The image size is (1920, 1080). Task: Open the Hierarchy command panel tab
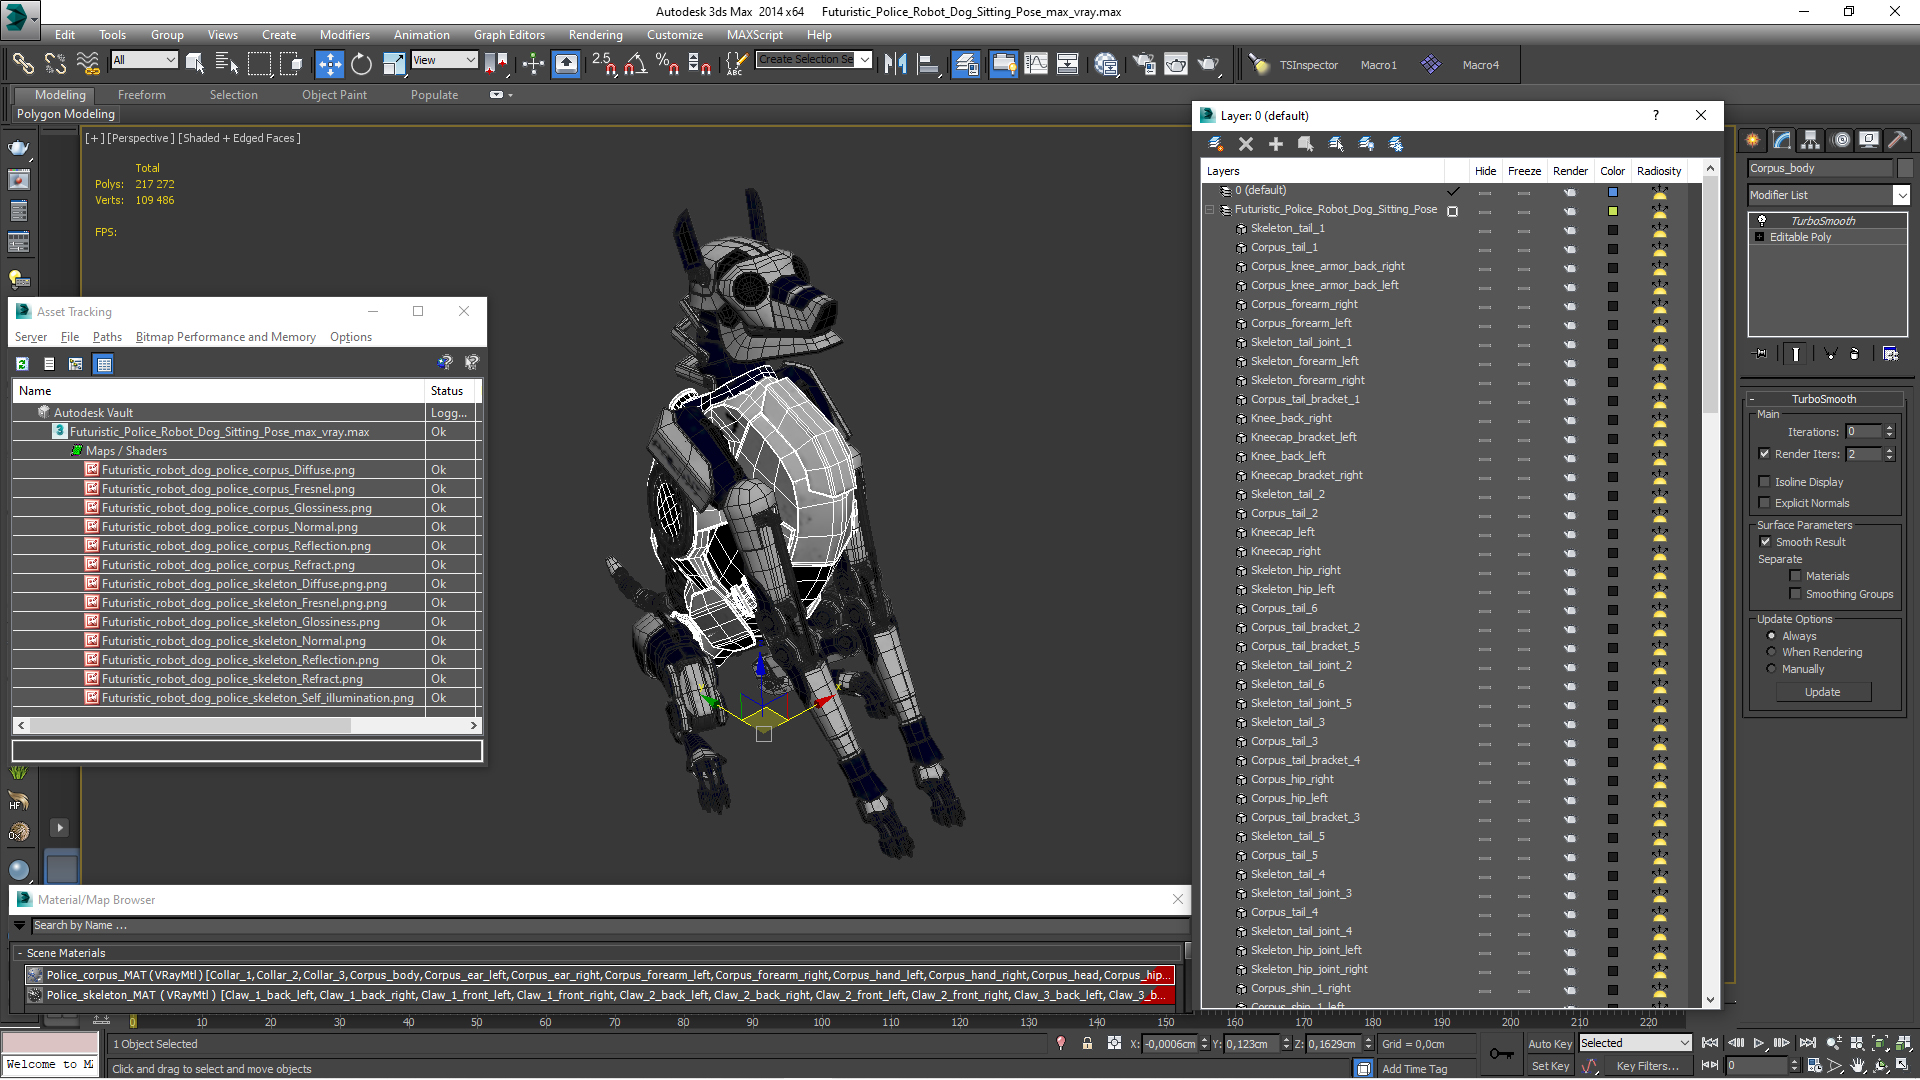(x=1810, y=140)
